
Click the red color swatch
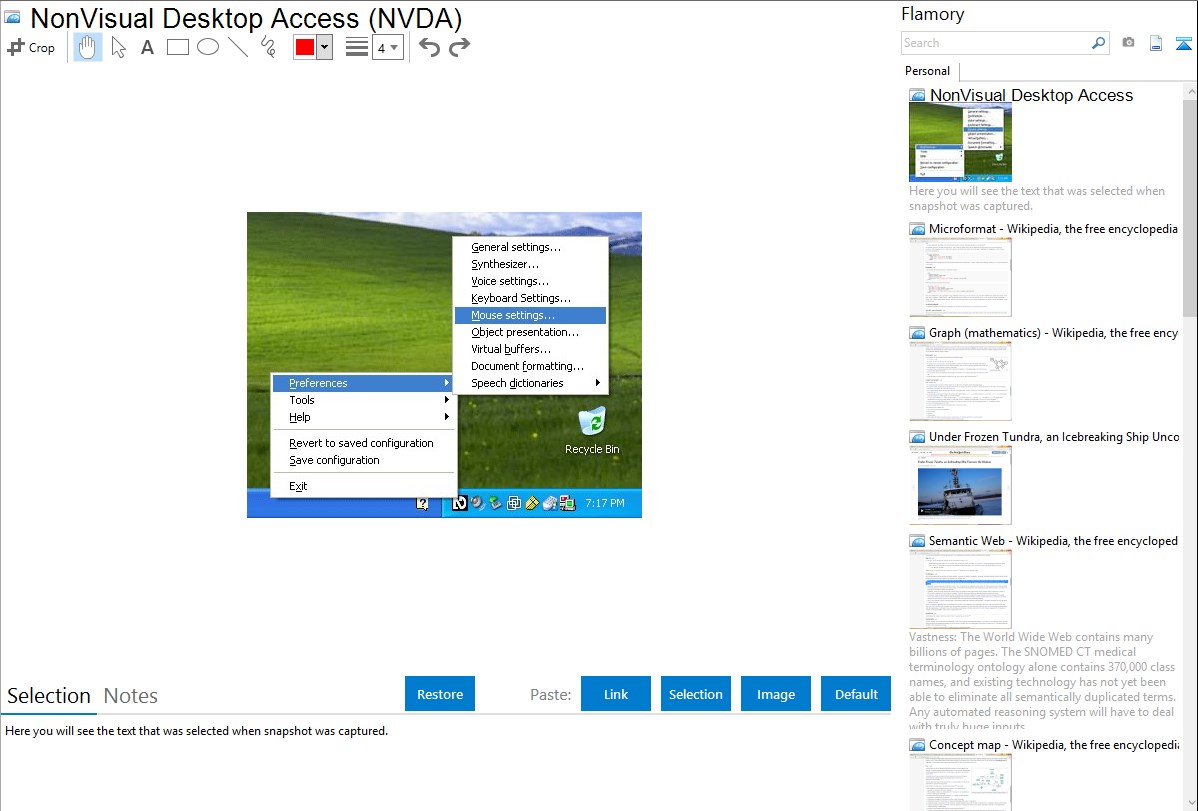(305, 47)
